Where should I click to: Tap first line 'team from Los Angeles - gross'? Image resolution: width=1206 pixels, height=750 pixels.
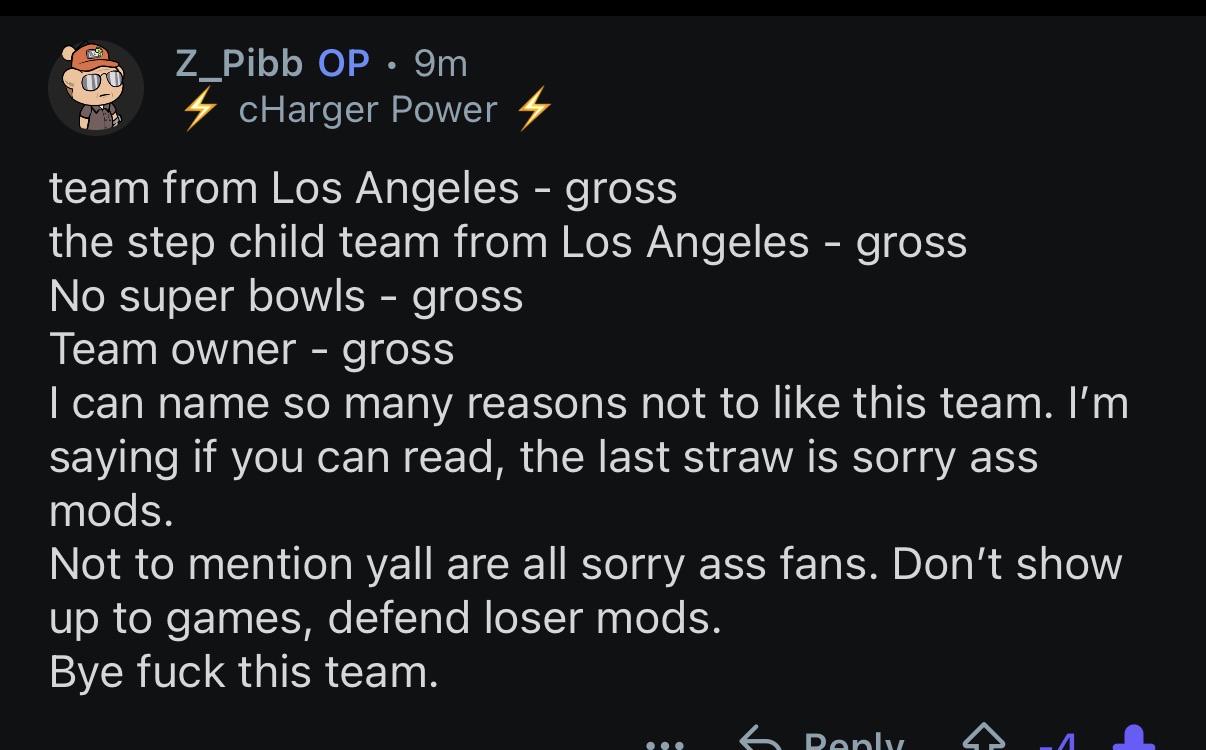click(363, 188)
